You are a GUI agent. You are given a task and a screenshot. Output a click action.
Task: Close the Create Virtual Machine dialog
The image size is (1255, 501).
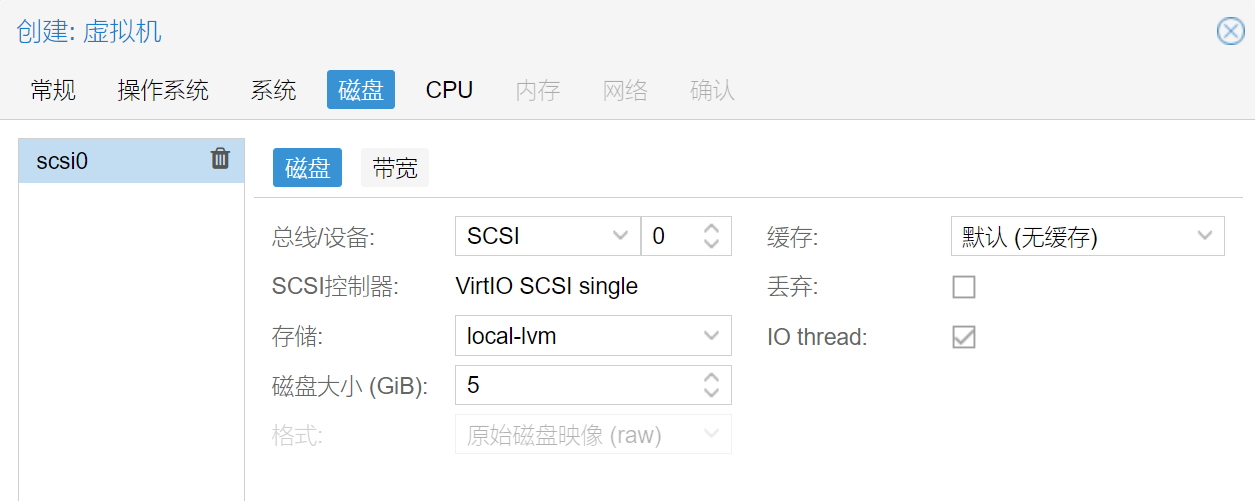[1230, 32]
